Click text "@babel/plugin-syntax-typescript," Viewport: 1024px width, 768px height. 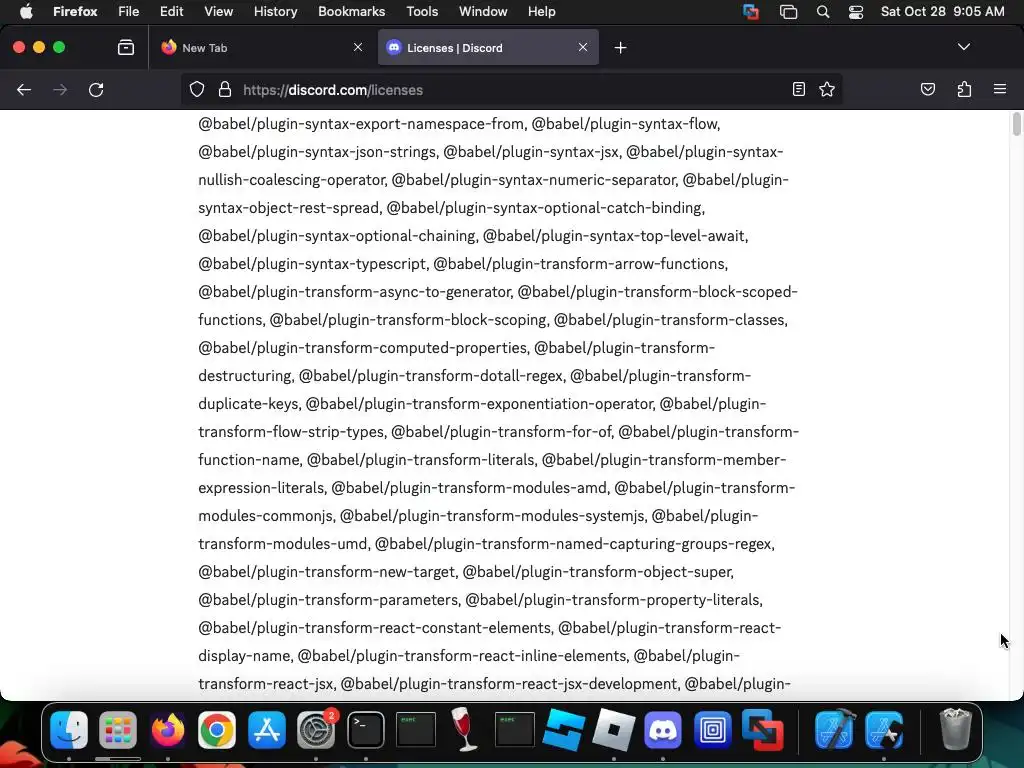(x=313, y=264)
